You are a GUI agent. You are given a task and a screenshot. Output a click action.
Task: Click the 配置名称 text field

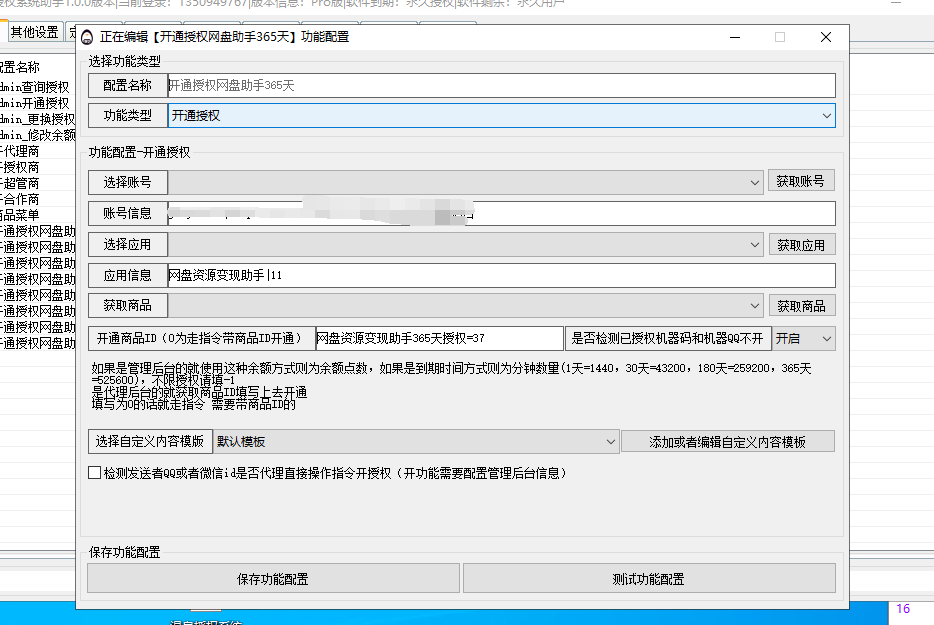coord(501,86)
